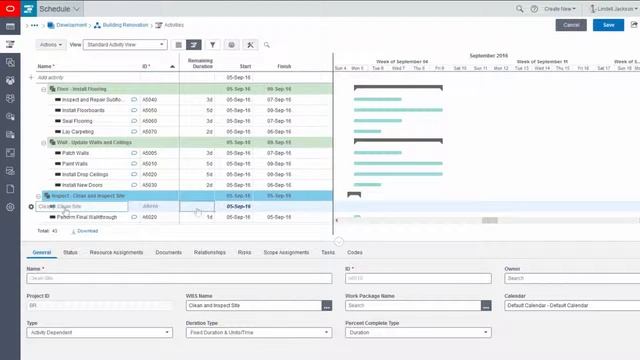Switch to grid-only table view icon
The height and width of the screenshot is (360, 640).
tap(178, 45)
